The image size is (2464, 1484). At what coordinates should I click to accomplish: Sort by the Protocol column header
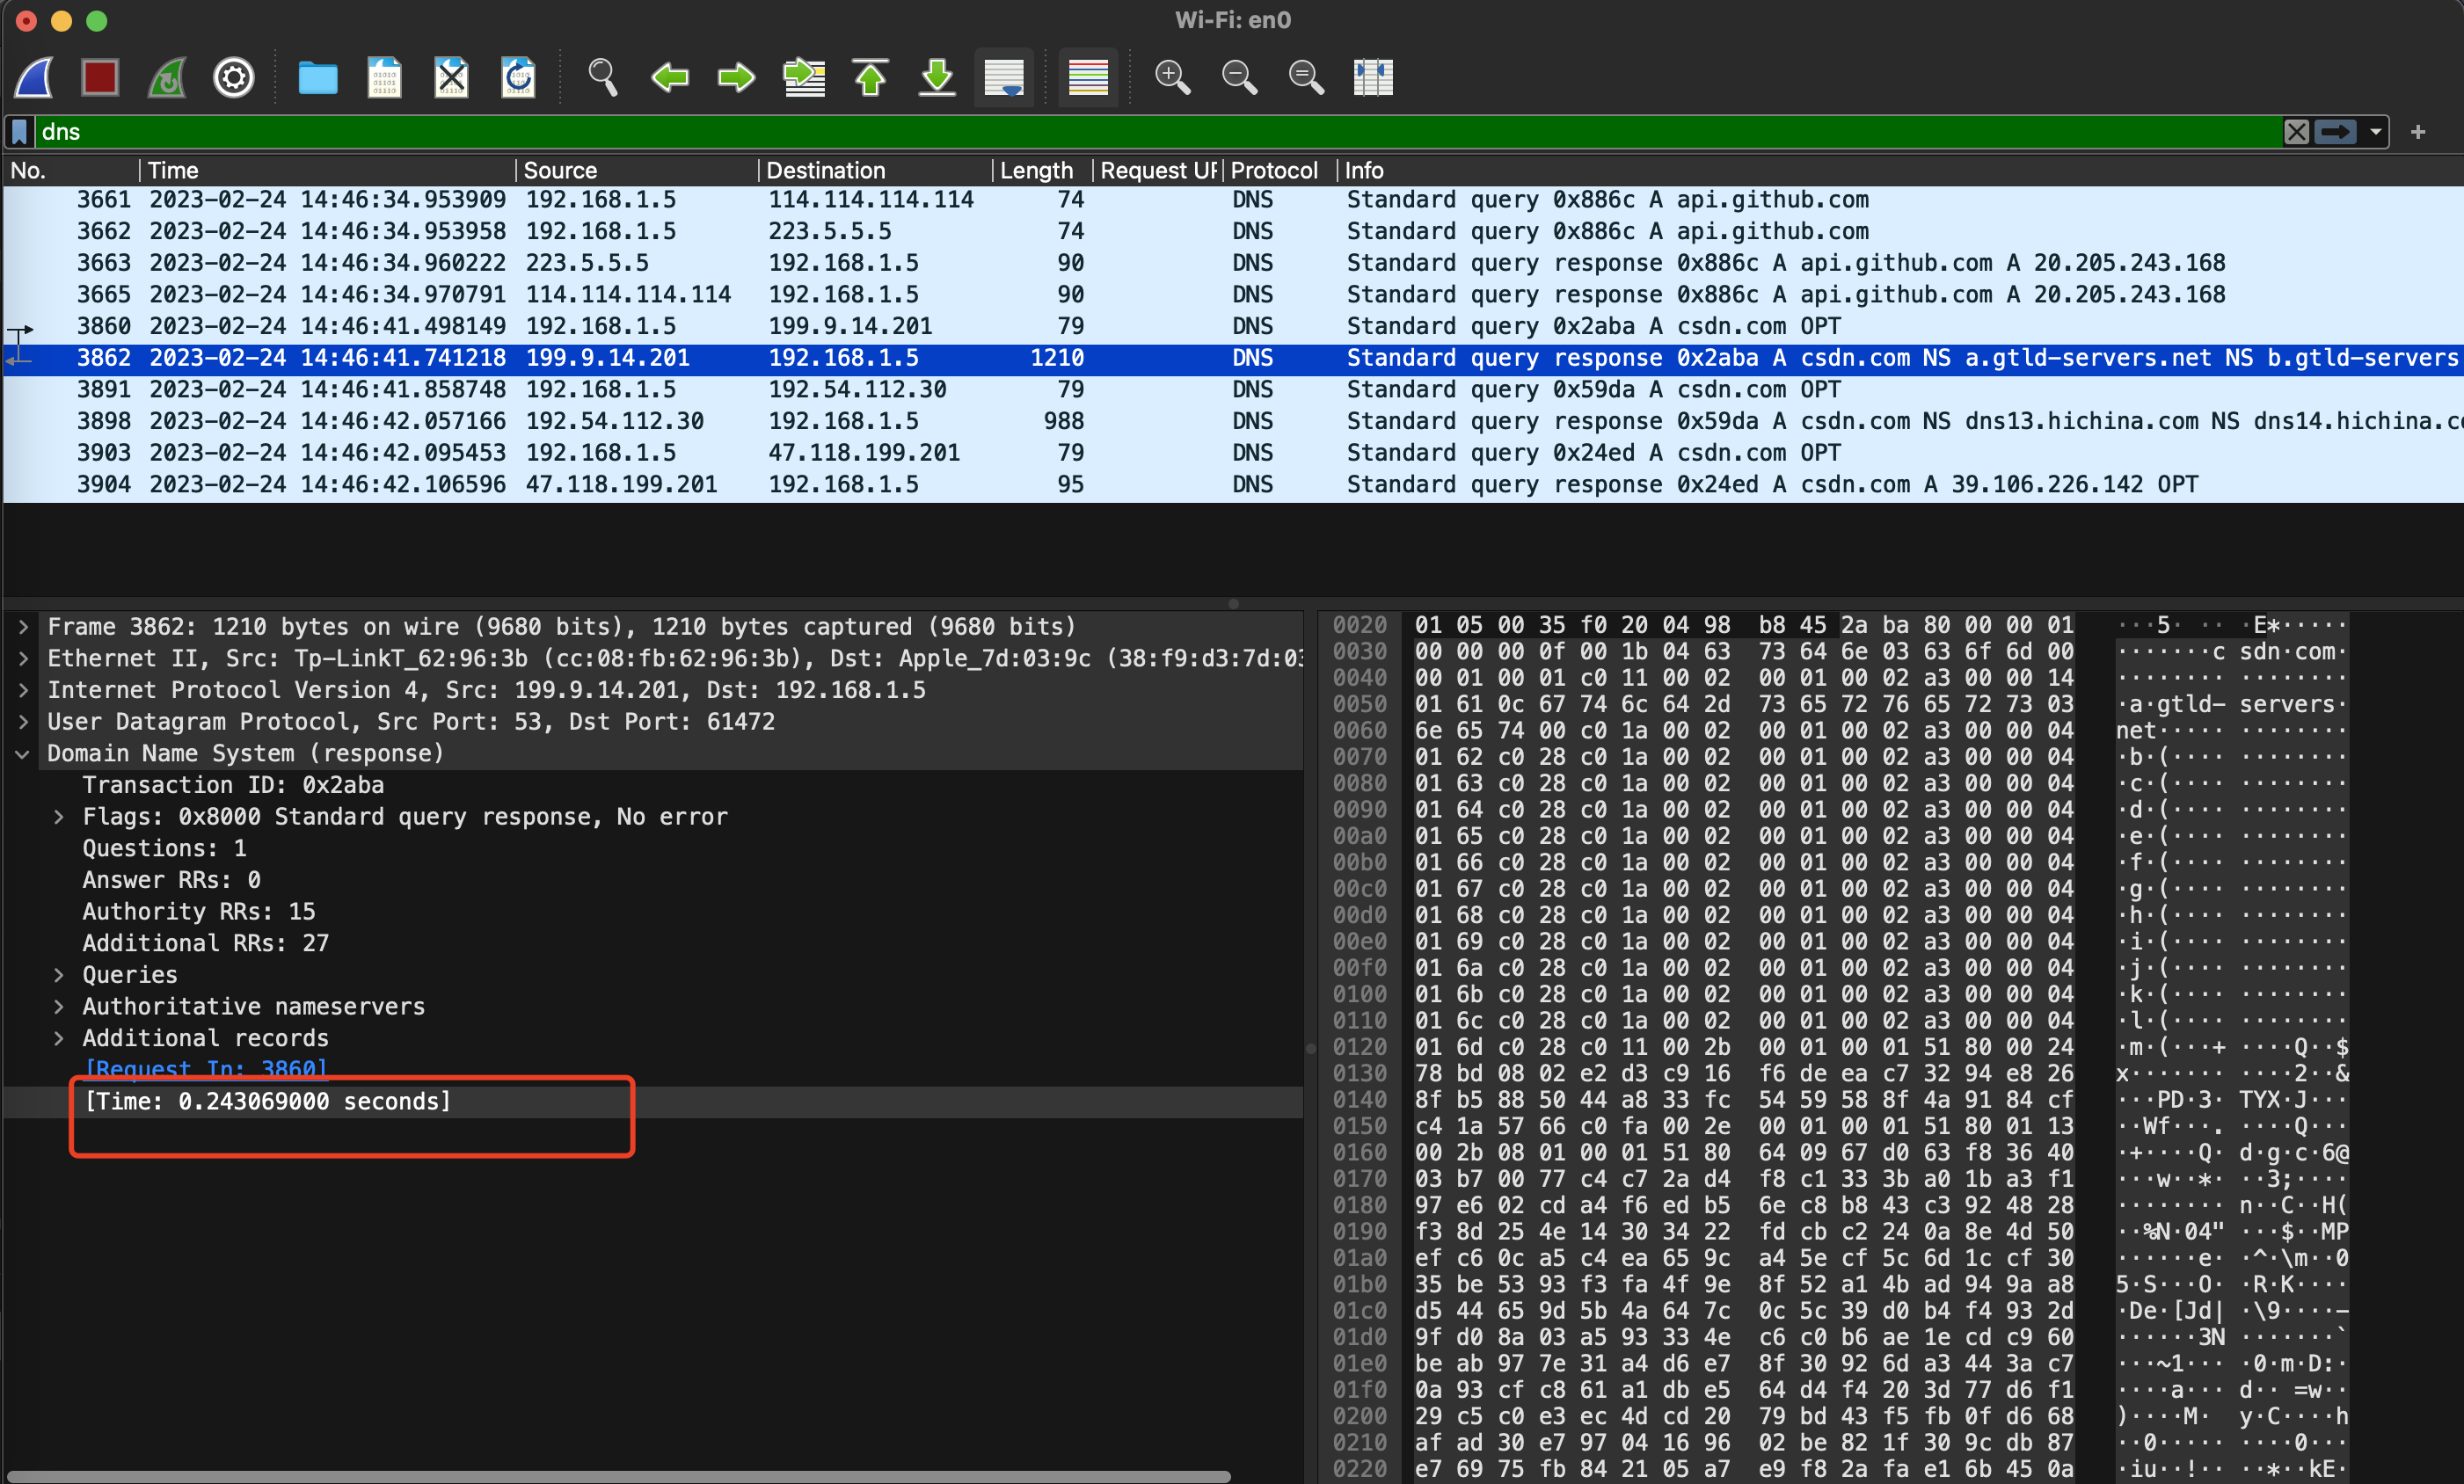tap(1279, 170)
